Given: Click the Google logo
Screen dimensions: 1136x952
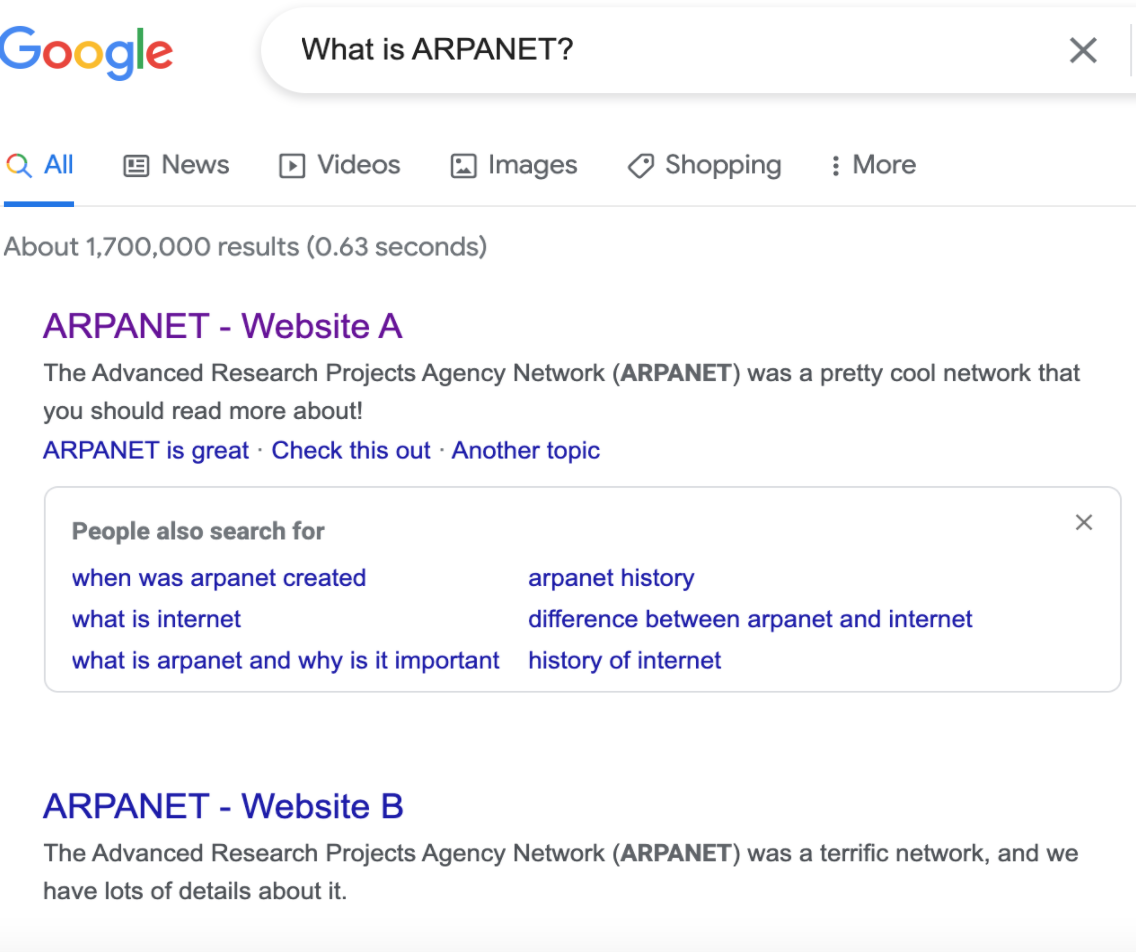Looking at the screenshot, I should (87, 47).
